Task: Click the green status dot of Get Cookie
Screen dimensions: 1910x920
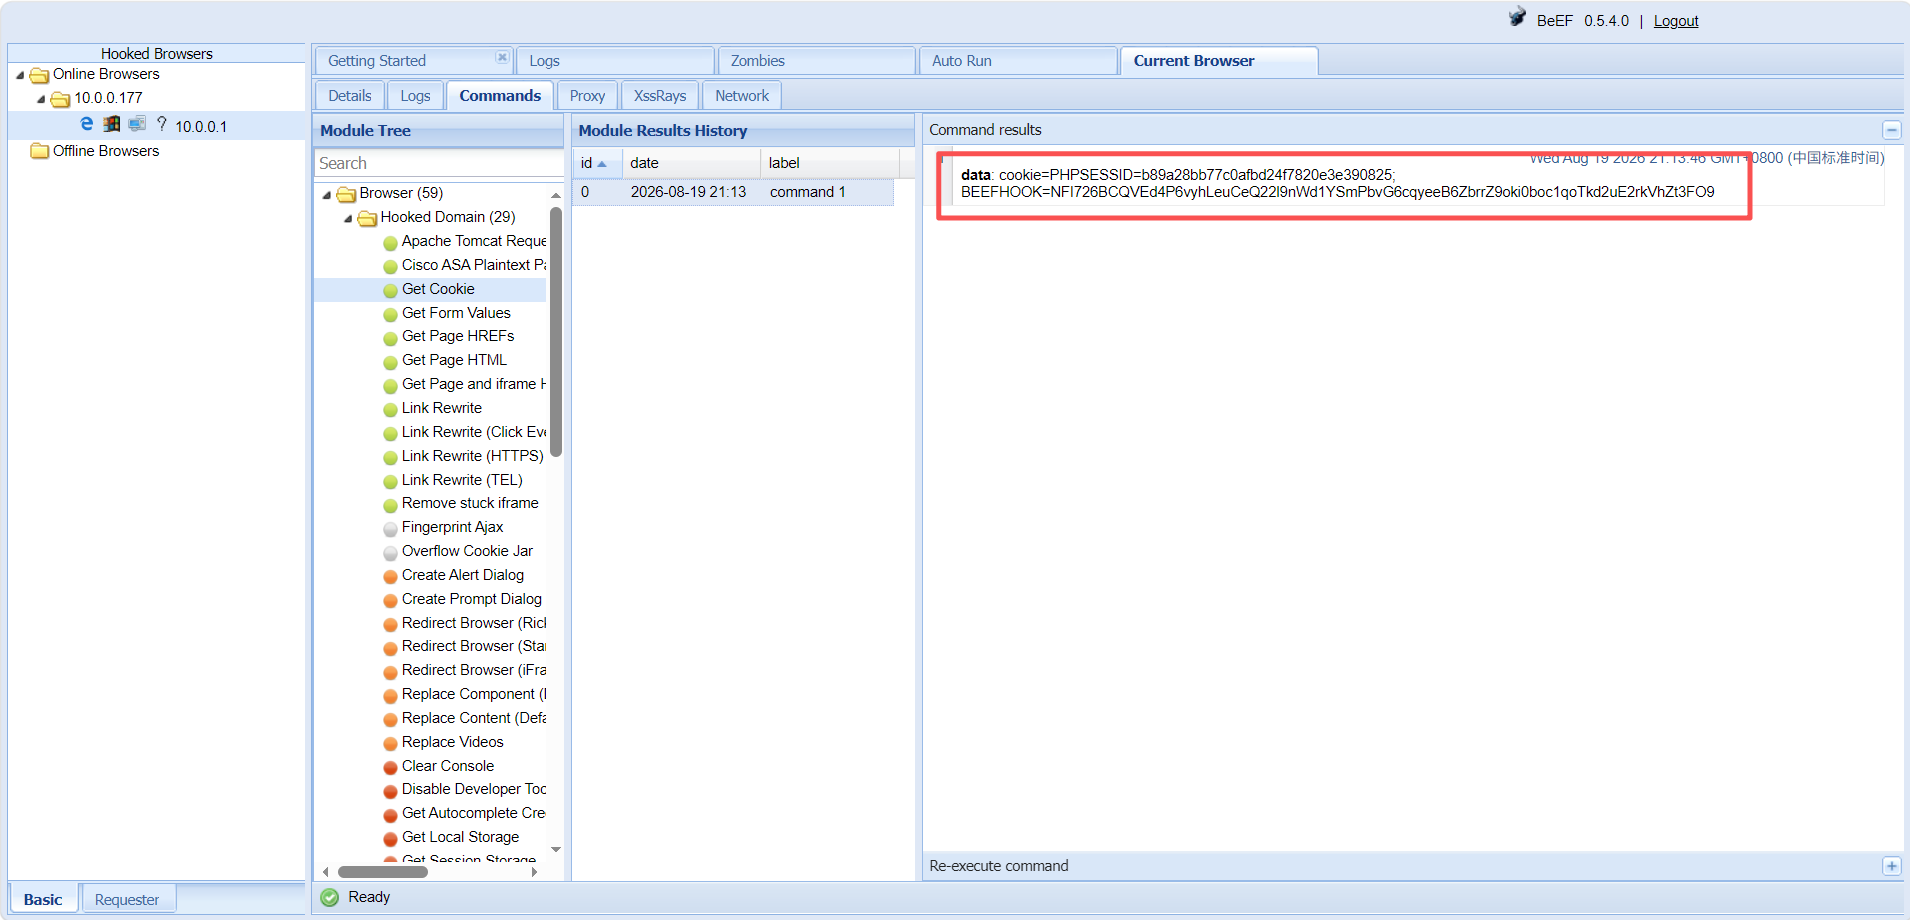Action: (390, 290)
